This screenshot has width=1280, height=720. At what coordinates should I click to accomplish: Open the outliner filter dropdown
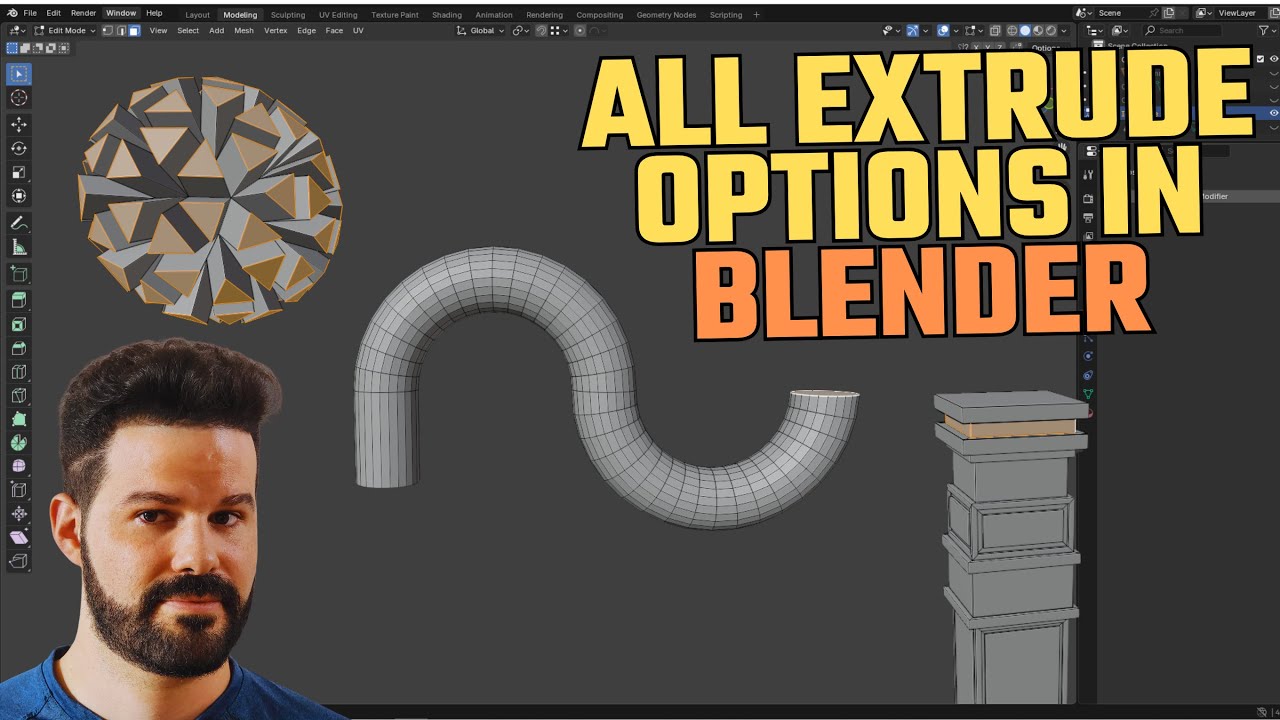(1265, 30)
